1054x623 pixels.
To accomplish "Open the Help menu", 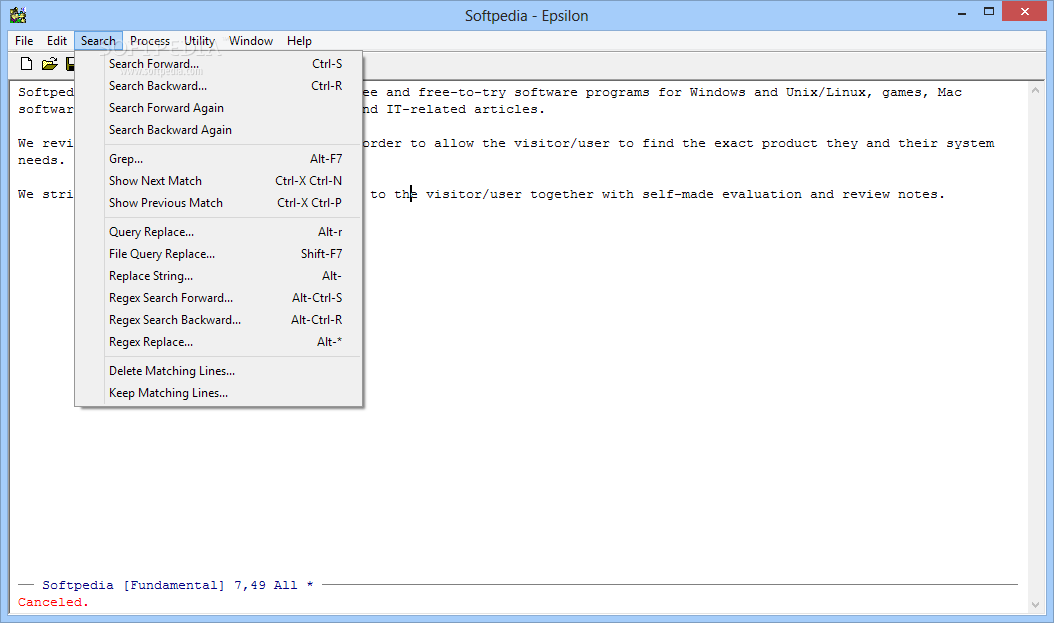I will (x=299, y=41).
